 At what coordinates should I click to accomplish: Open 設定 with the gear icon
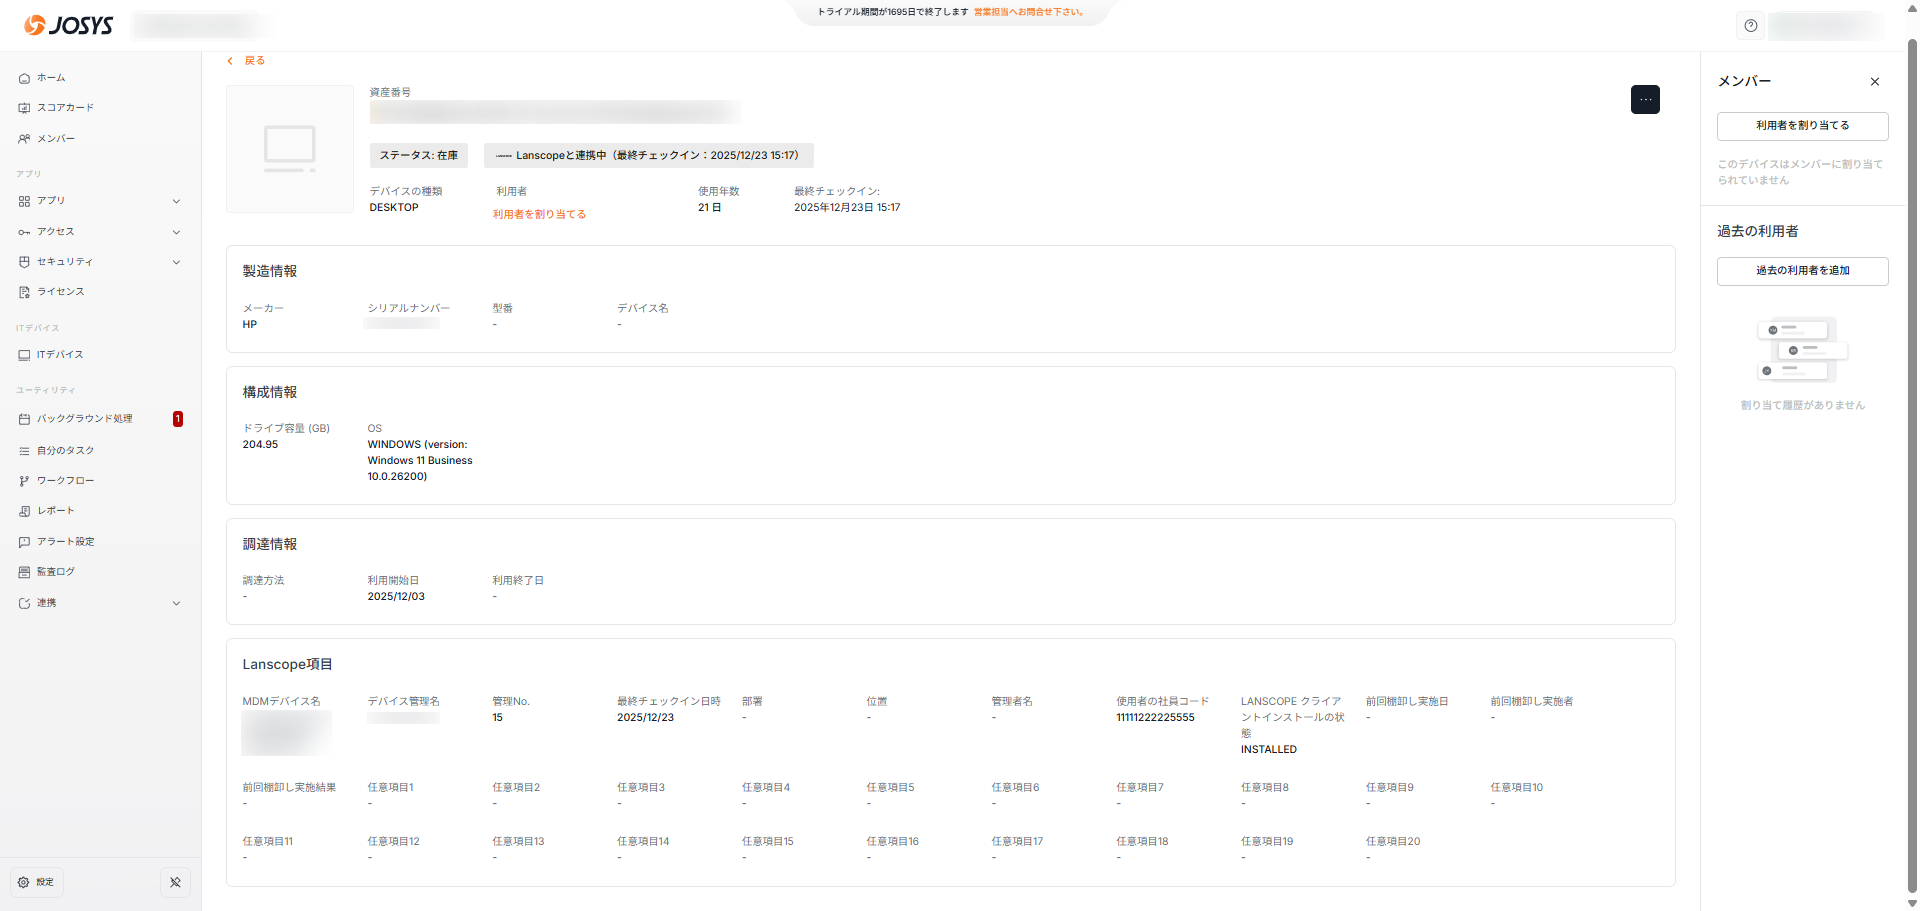36,882
